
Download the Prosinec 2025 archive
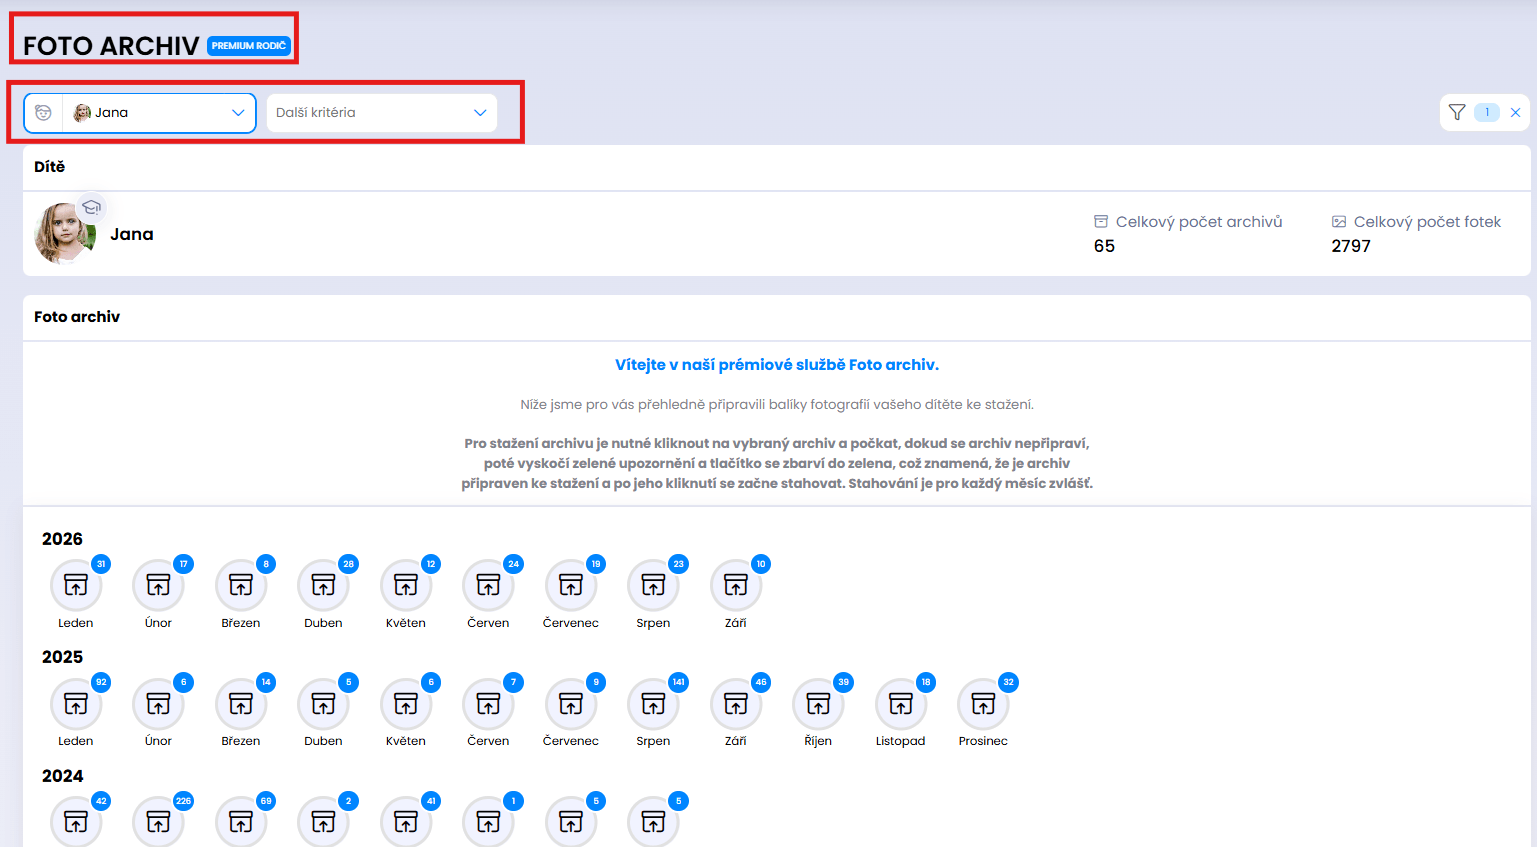[983, 704]
